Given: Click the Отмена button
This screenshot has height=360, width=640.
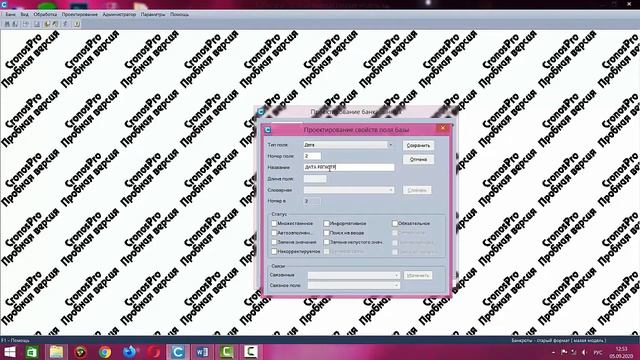Looking at the screenshot, I should (x=418, y=160).
